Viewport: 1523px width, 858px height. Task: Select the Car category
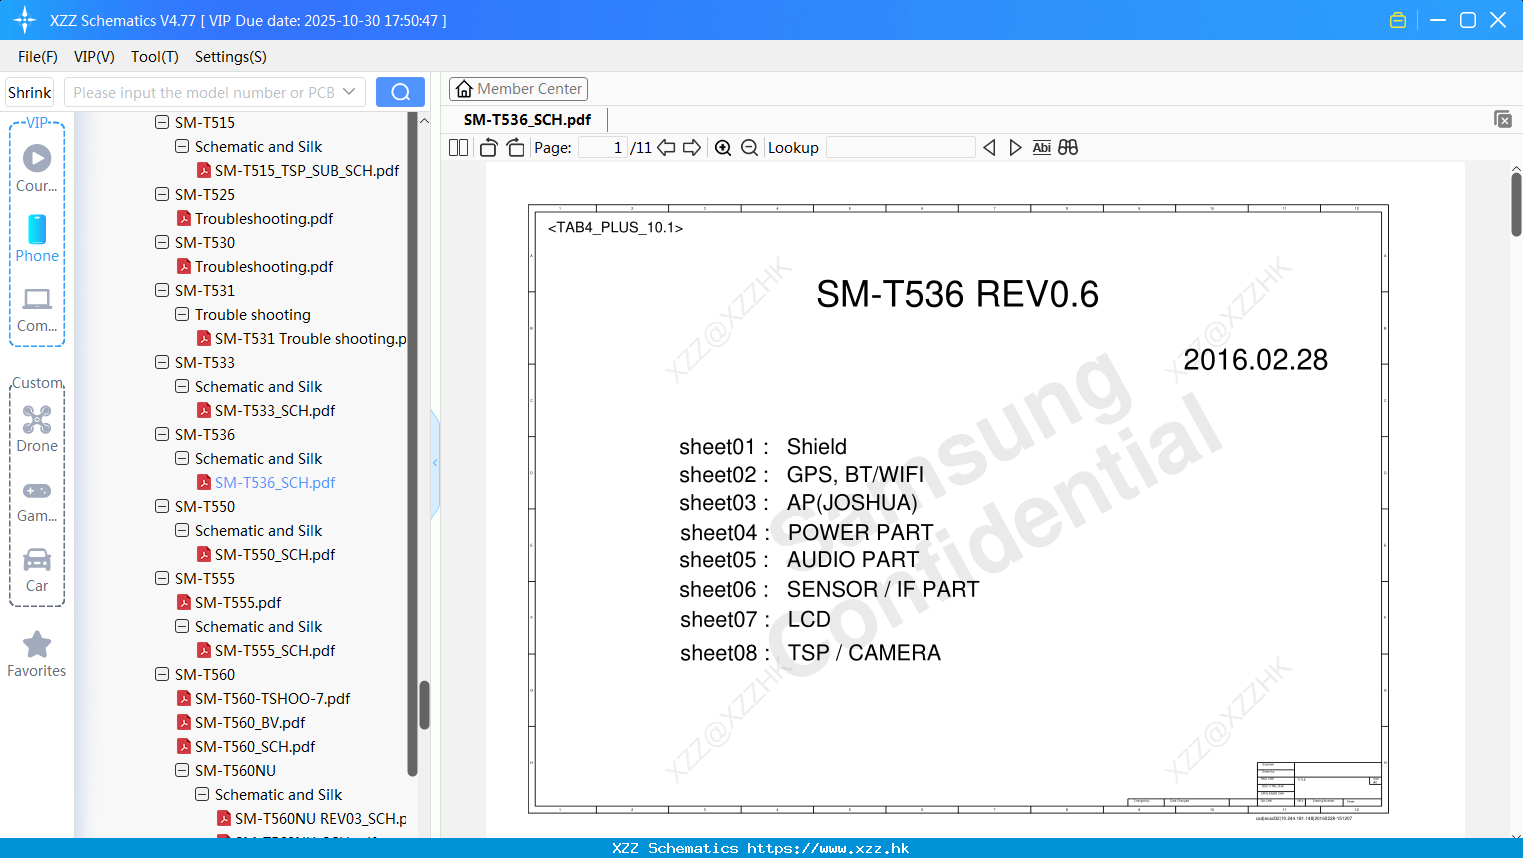pyautogui.click(x=37, y=569)
